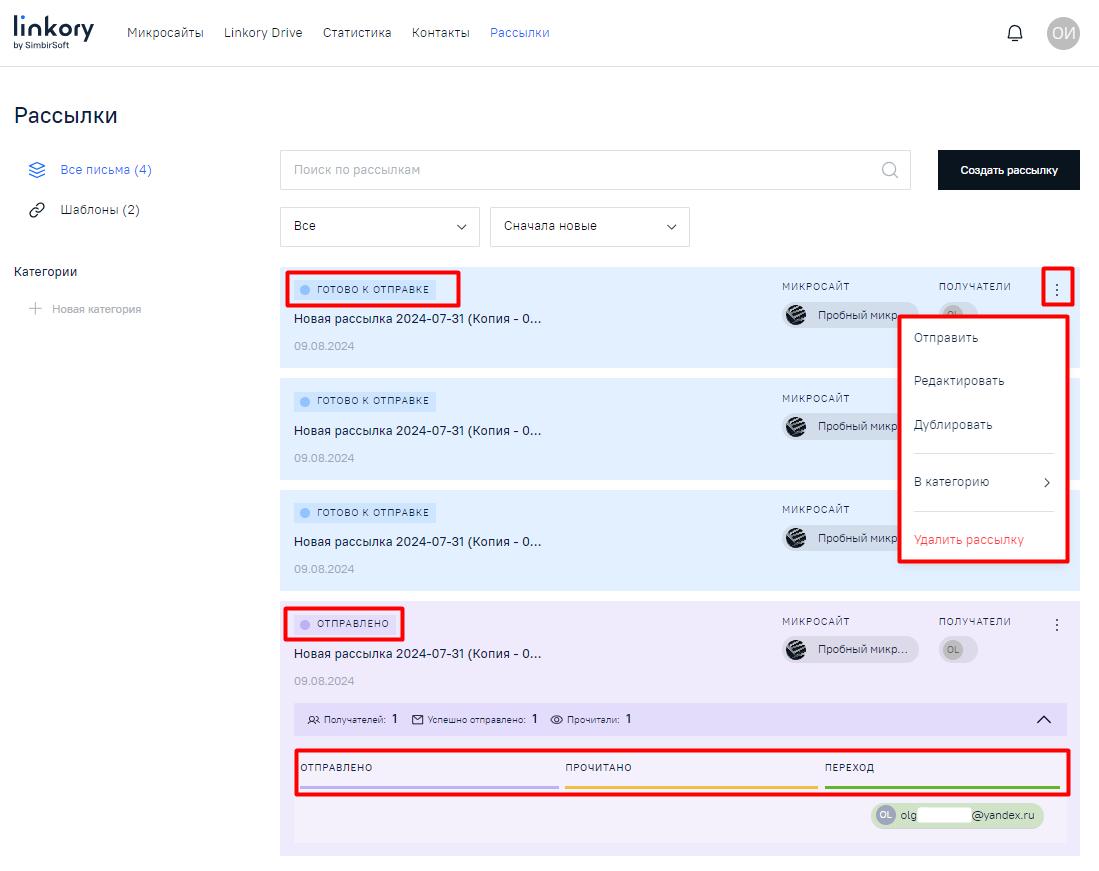Open the Все status filter dropdown

pyautogui.click(x=380, y=227)
